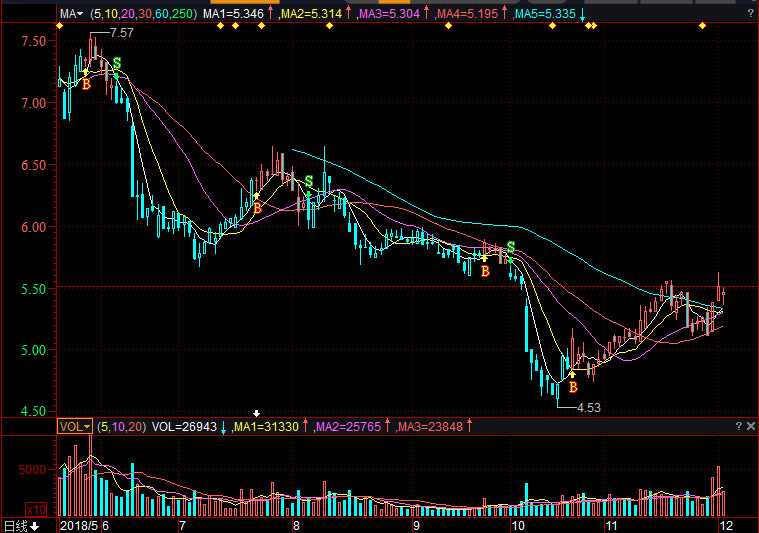Select the cyan MA5=5.335 legend label
Image resolution: width=759 pixels, height=533 pixels.
(545, 14)
